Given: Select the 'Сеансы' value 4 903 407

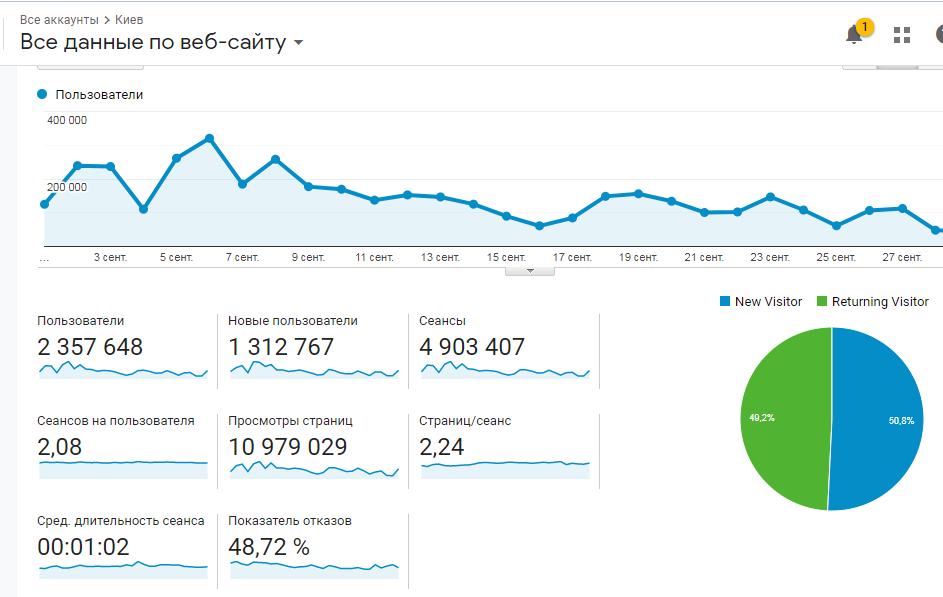Looking at the screenshot, I should (x=472, y=347).
